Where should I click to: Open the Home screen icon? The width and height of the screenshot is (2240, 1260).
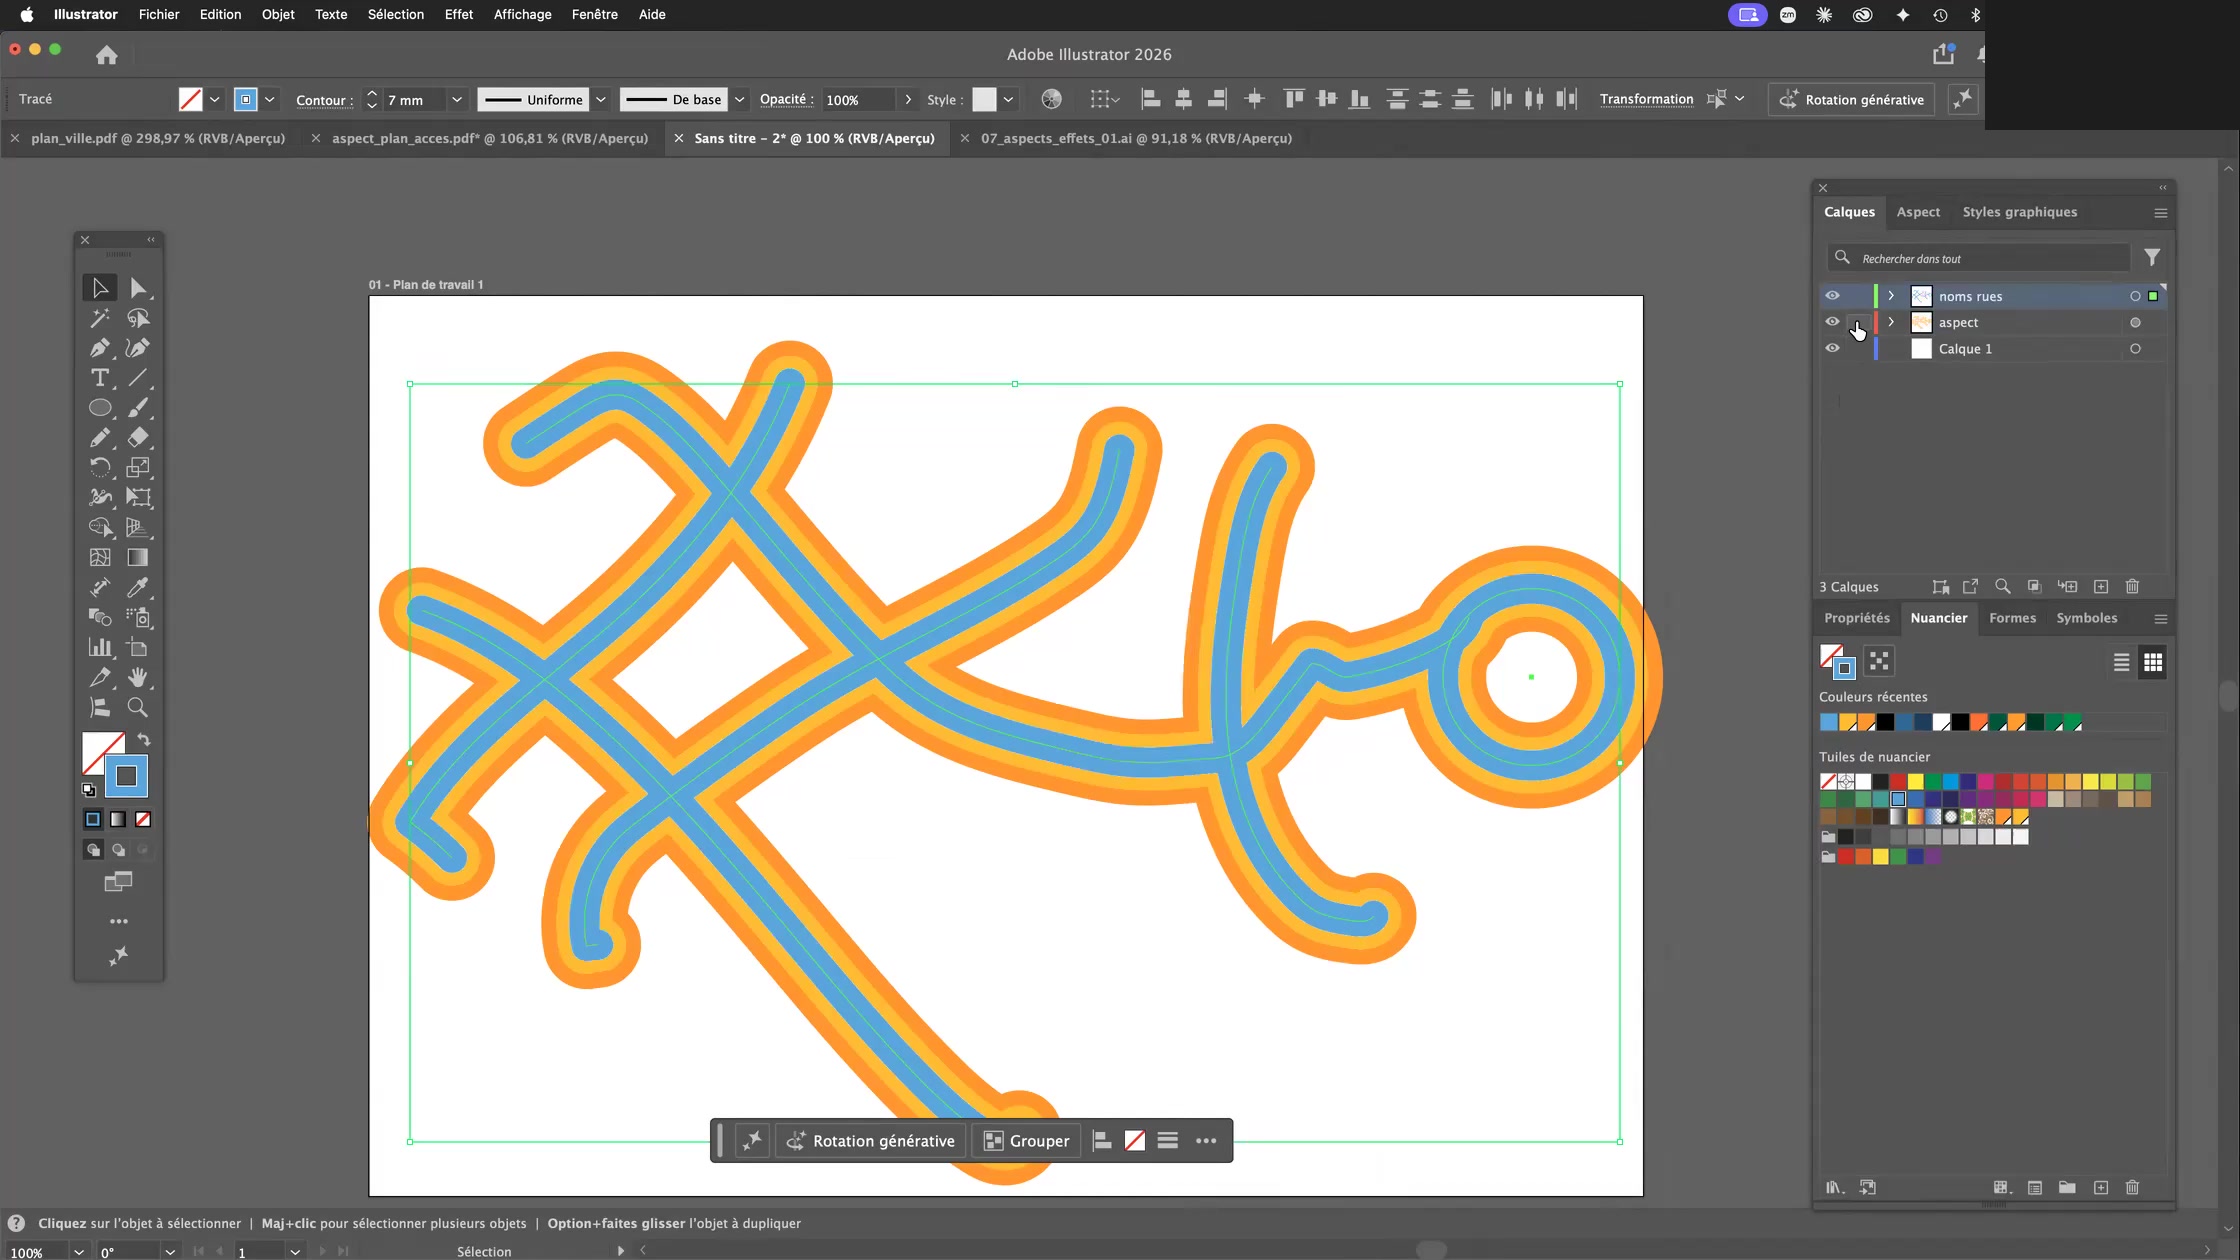pyautogui.click(x=107, y=55)
